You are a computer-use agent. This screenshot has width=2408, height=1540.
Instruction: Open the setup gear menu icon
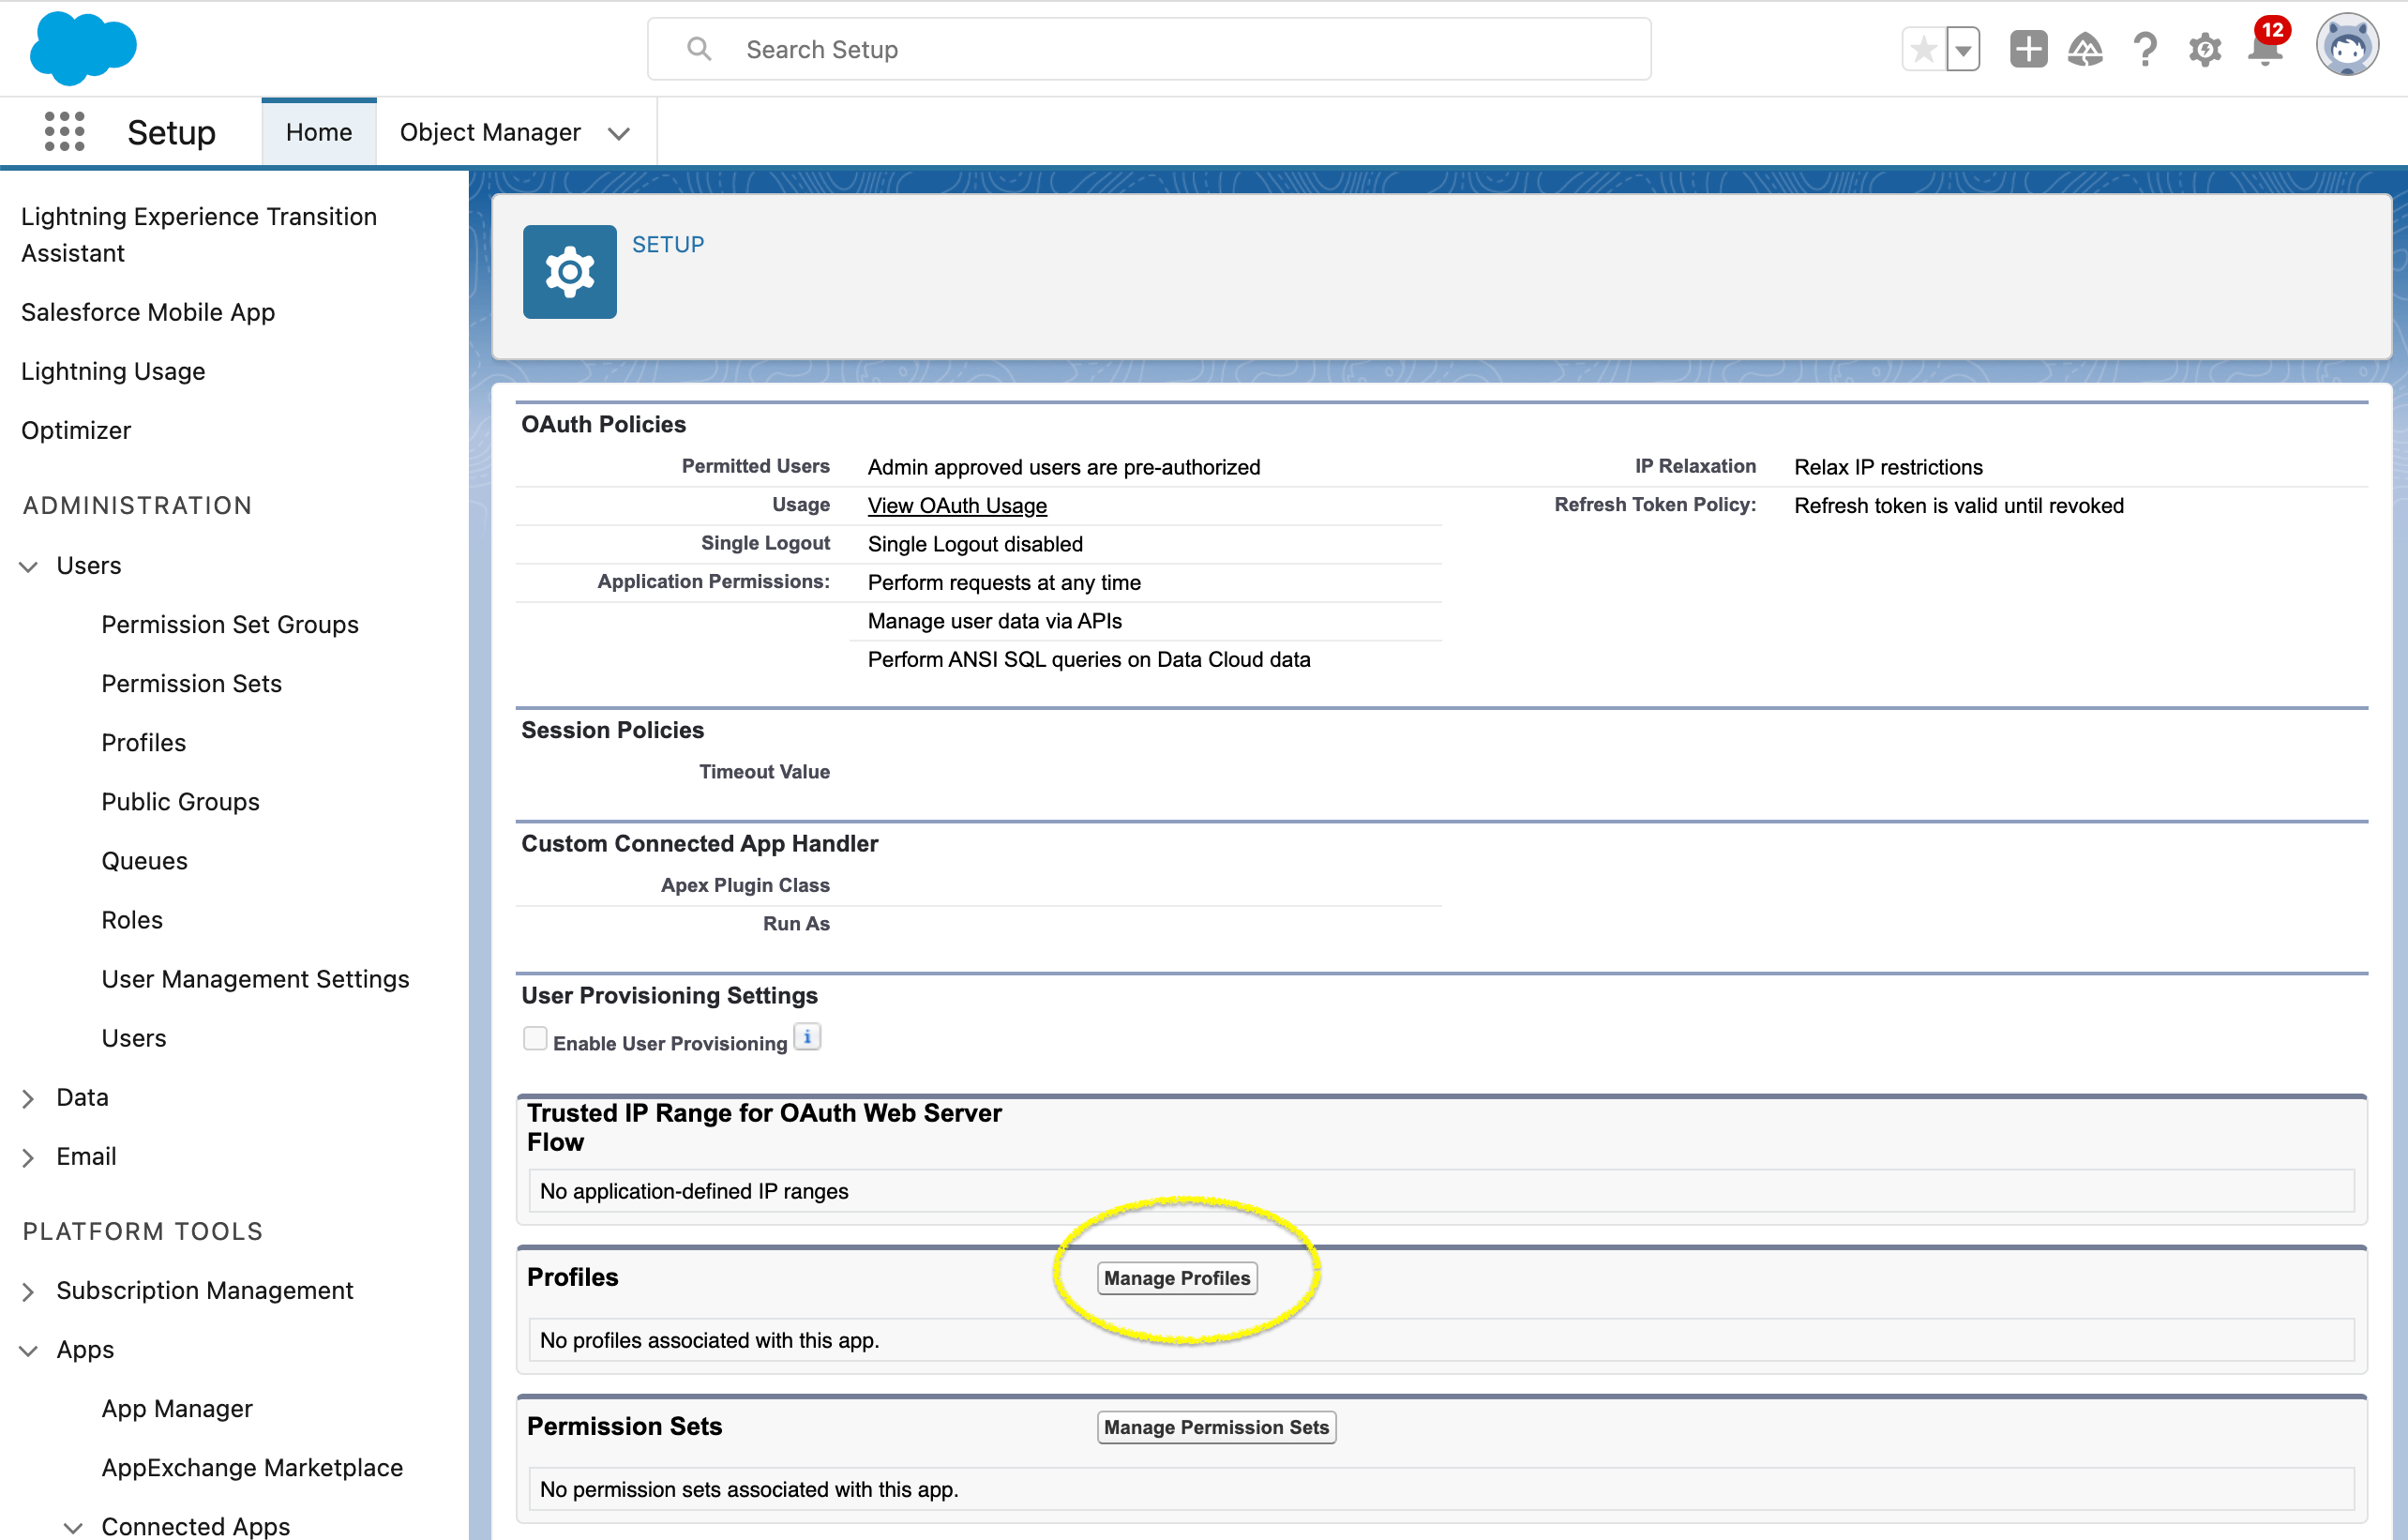[2205, 49]
